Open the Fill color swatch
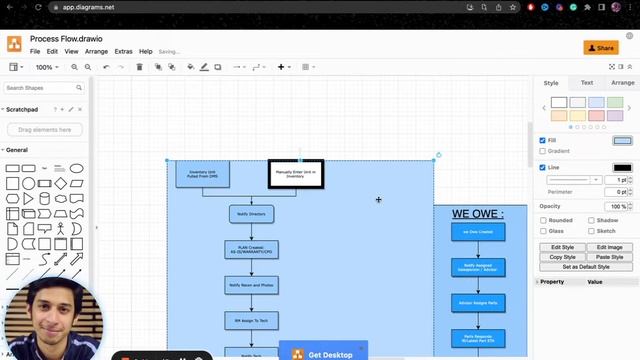 tap(622, 141)
